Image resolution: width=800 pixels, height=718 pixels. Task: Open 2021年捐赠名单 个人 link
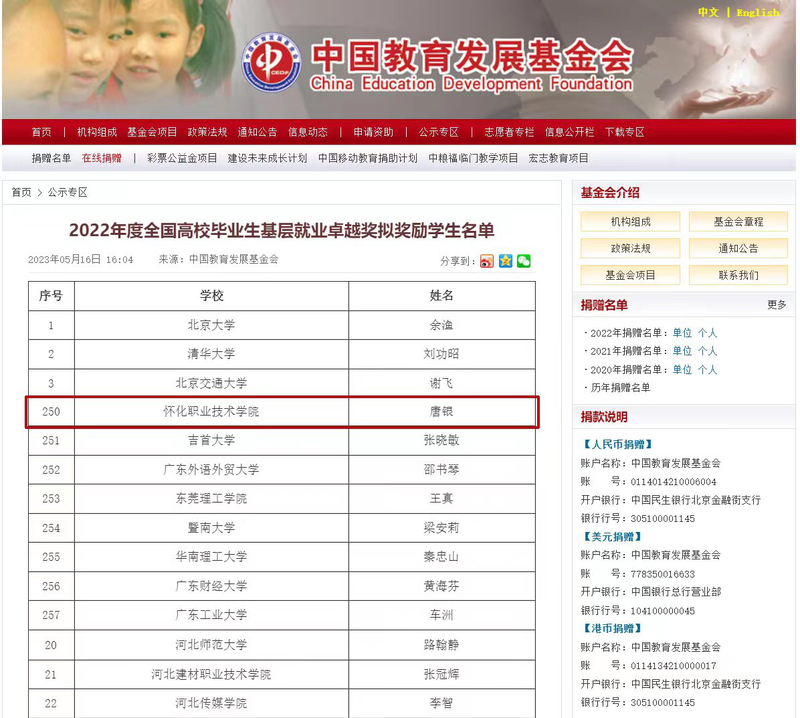coord(707,351)
